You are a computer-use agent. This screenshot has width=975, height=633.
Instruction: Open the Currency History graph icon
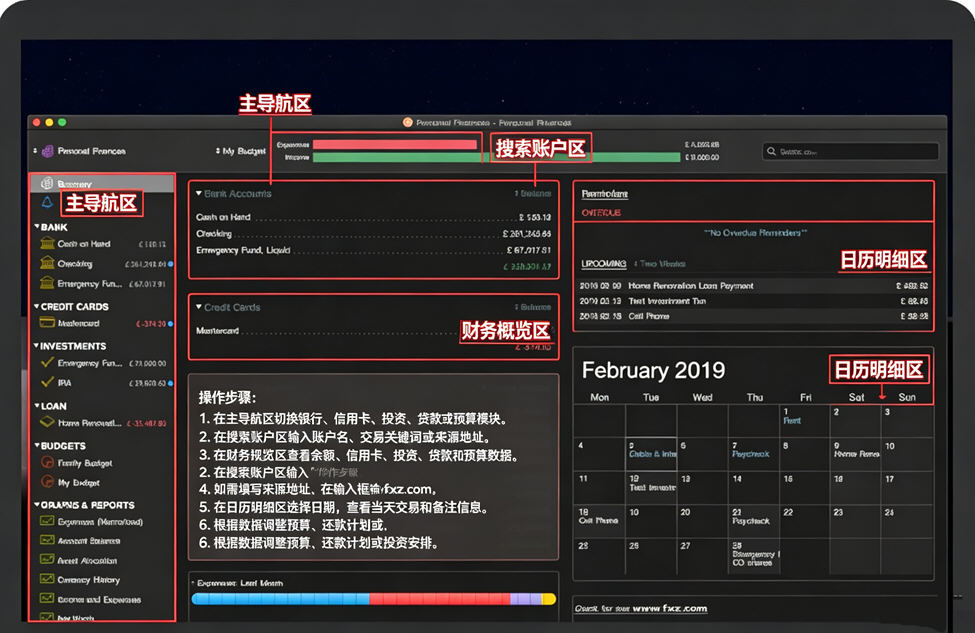47,579
